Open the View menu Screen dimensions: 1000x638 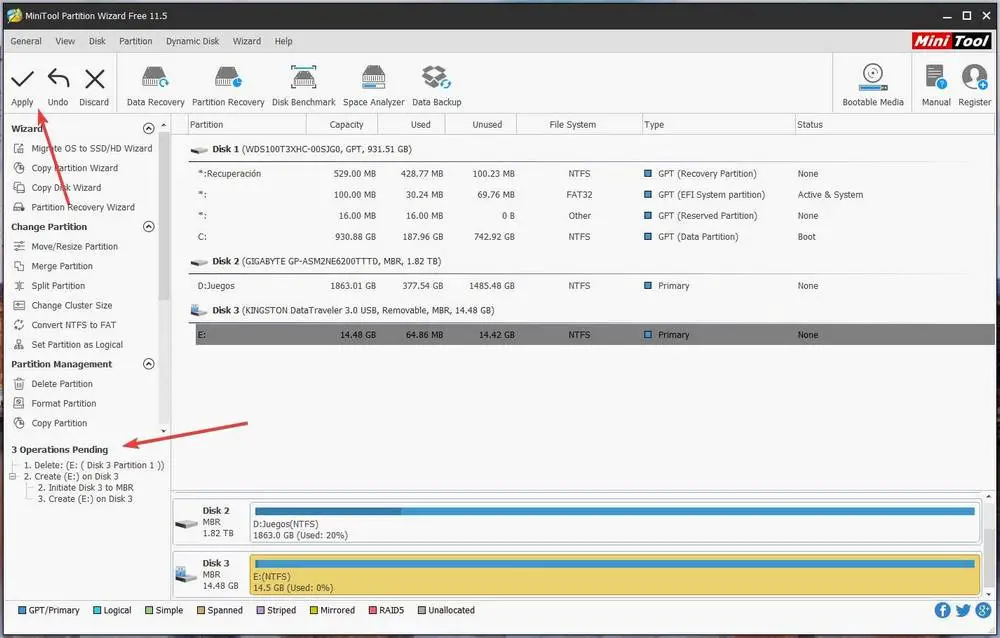pos(65,41)
